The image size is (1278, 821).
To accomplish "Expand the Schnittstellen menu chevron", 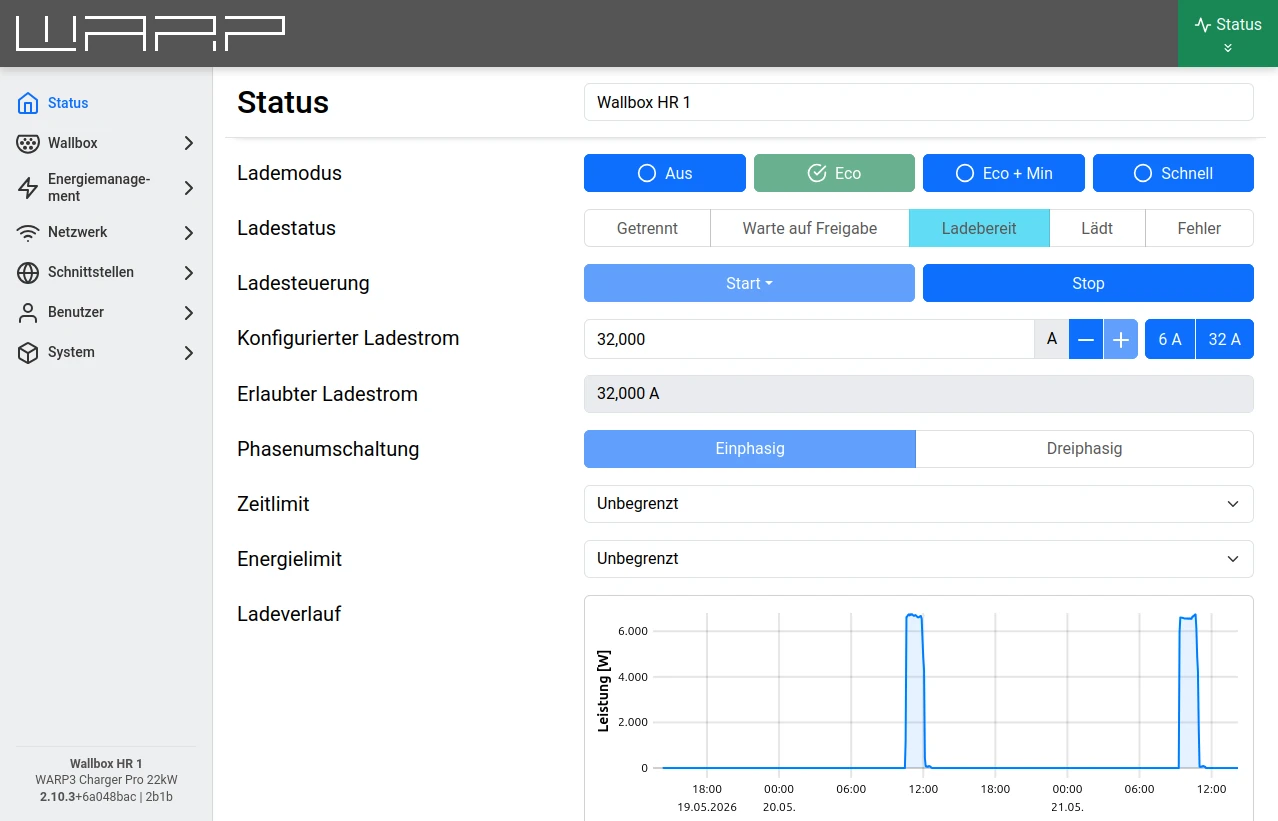I will click(189, 272).
